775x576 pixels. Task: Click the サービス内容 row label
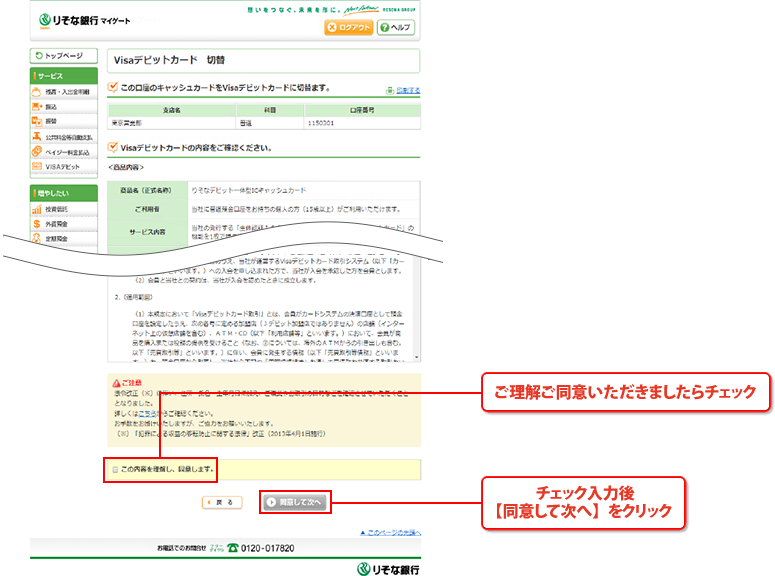(147, 232)
